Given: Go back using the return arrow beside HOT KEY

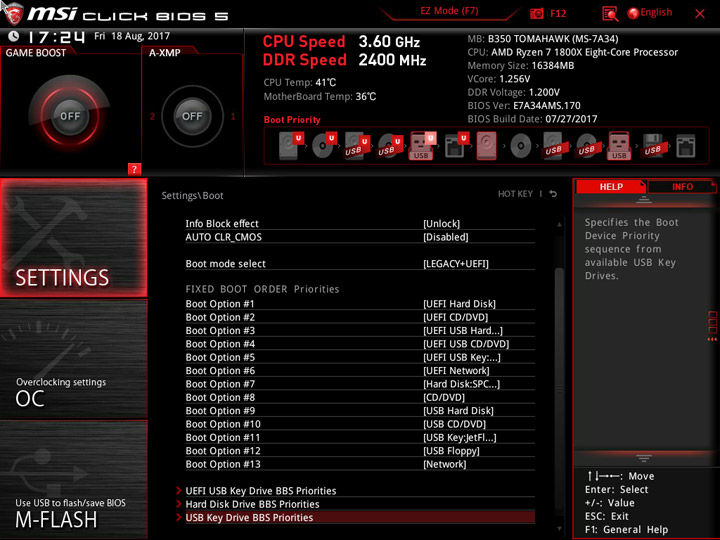Looking at the screenshot, I should point(553,194).
